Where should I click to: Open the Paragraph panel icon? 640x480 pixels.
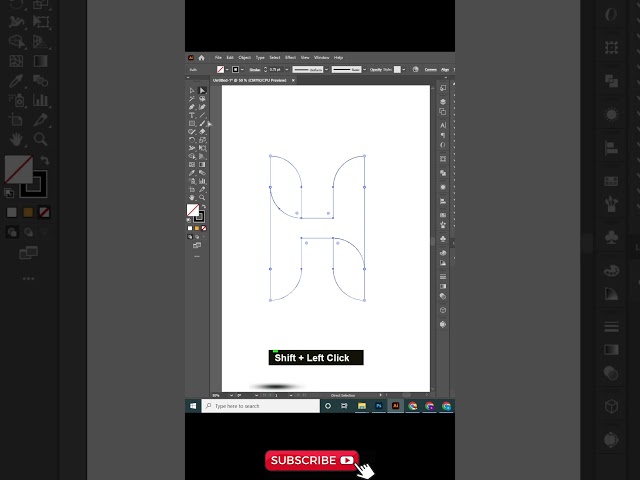[x=443, y=135]
